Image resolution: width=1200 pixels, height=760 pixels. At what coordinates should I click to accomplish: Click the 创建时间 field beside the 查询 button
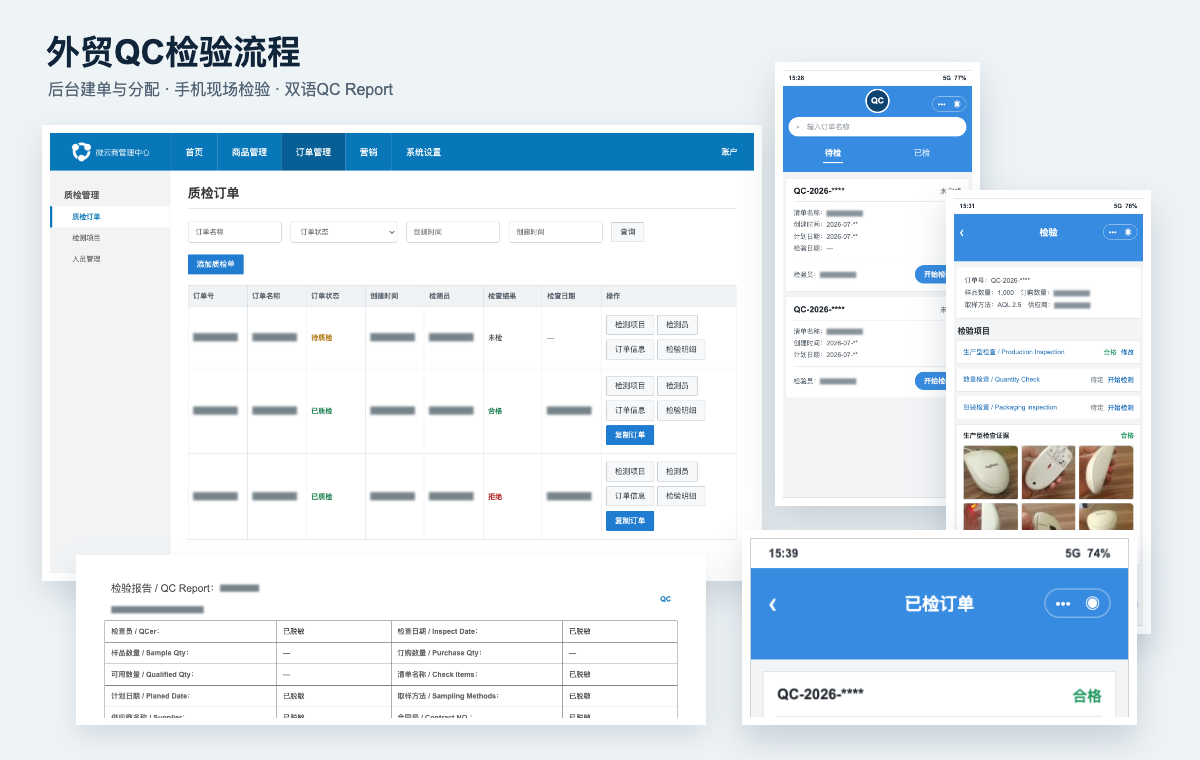click(555, 232)
